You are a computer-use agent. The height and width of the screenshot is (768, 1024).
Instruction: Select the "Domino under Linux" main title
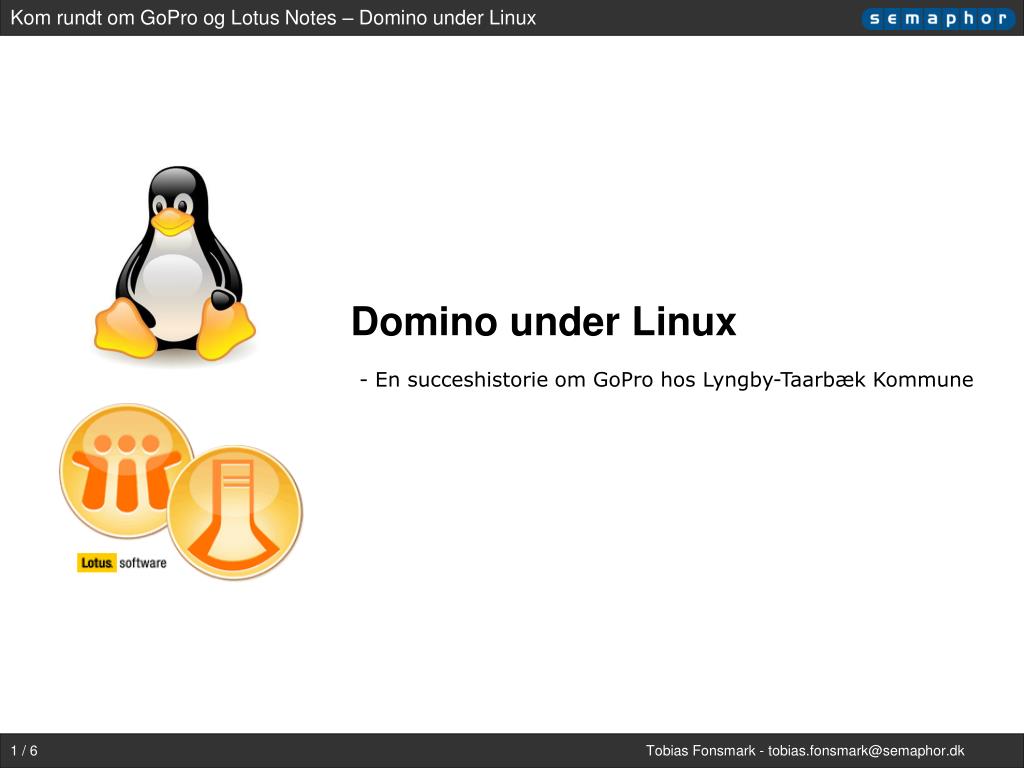[x=543, y=321]
